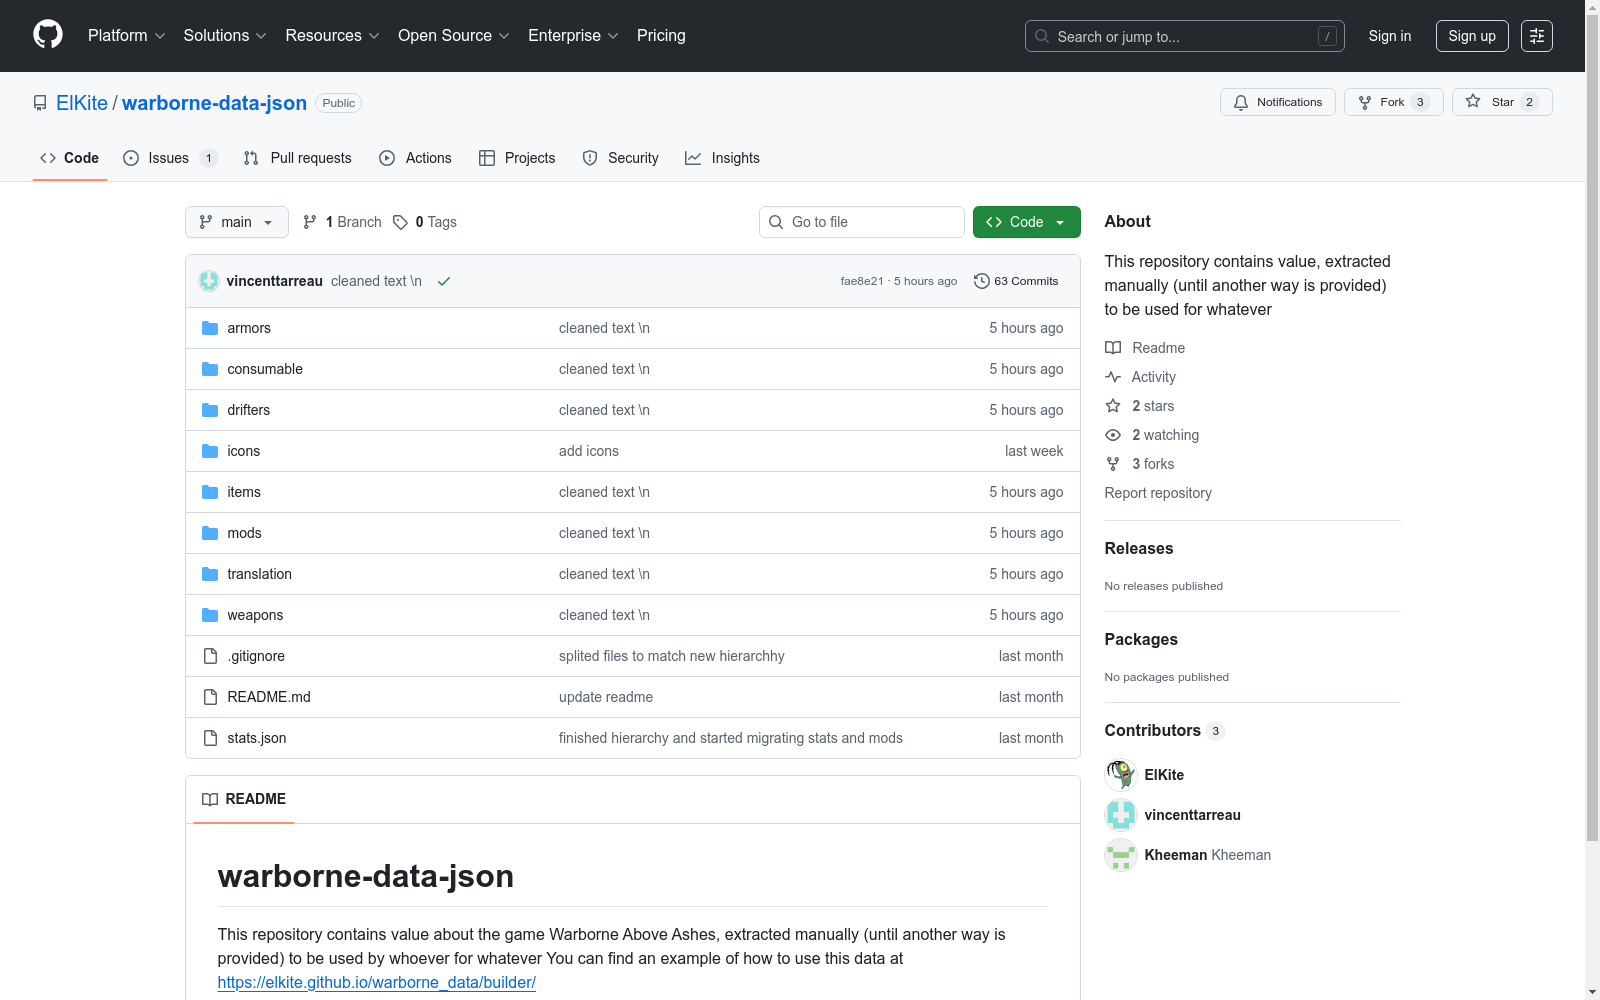
Task: Click the 0 Tags link
Action: click(425, 222)
